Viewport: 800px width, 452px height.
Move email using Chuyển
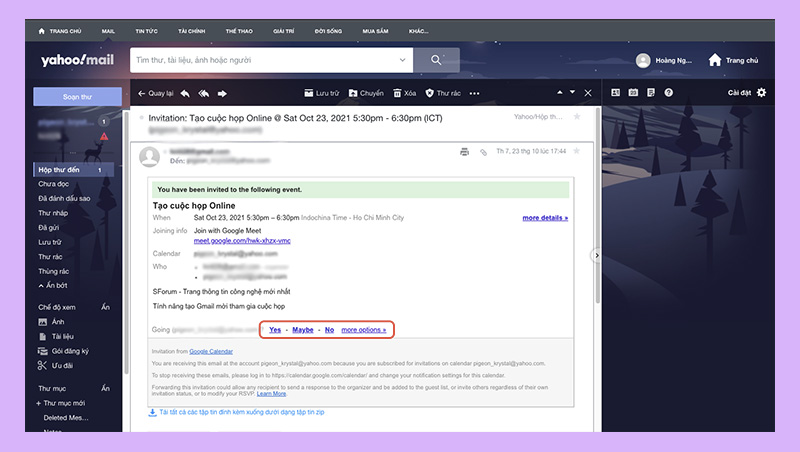click(366, 93)
